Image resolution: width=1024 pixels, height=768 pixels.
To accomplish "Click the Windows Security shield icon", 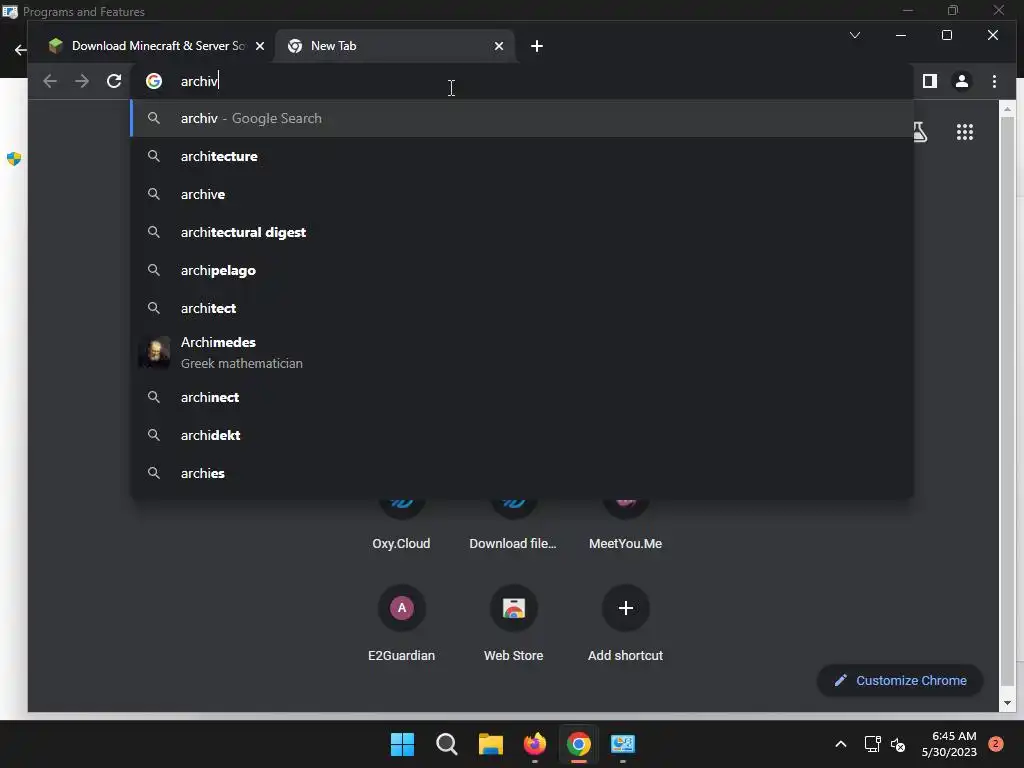I will 14,159.
